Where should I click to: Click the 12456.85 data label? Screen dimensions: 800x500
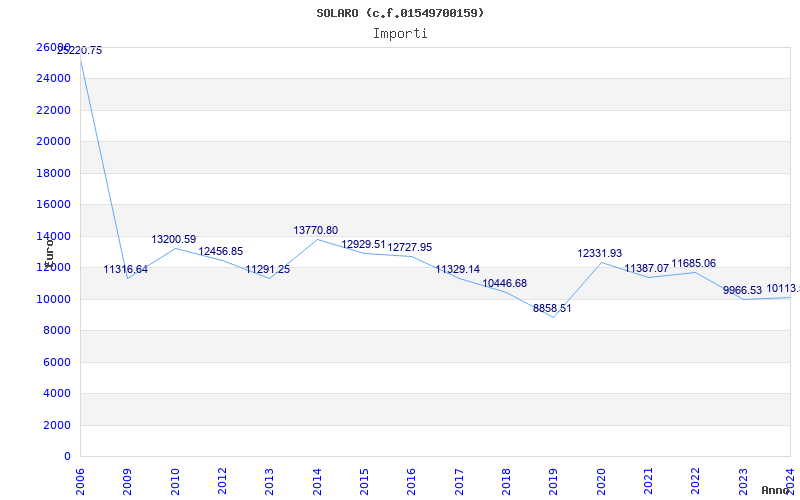click(220, 252)
